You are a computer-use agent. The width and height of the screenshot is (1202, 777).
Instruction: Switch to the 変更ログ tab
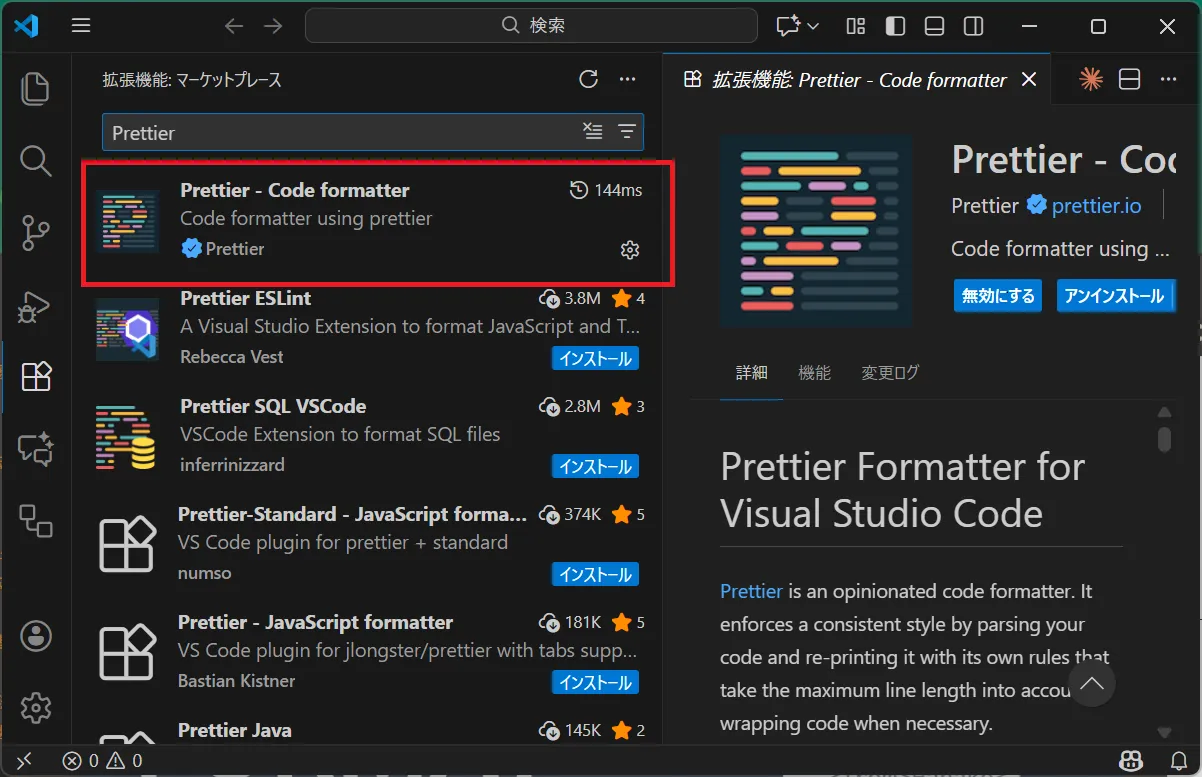click(890, 373)
